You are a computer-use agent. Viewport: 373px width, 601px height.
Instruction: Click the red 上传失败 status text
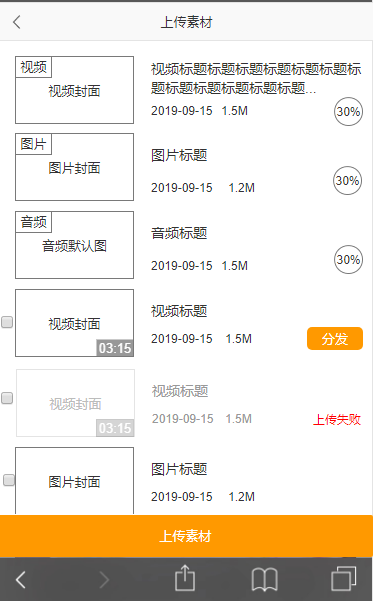coord(337,420)
